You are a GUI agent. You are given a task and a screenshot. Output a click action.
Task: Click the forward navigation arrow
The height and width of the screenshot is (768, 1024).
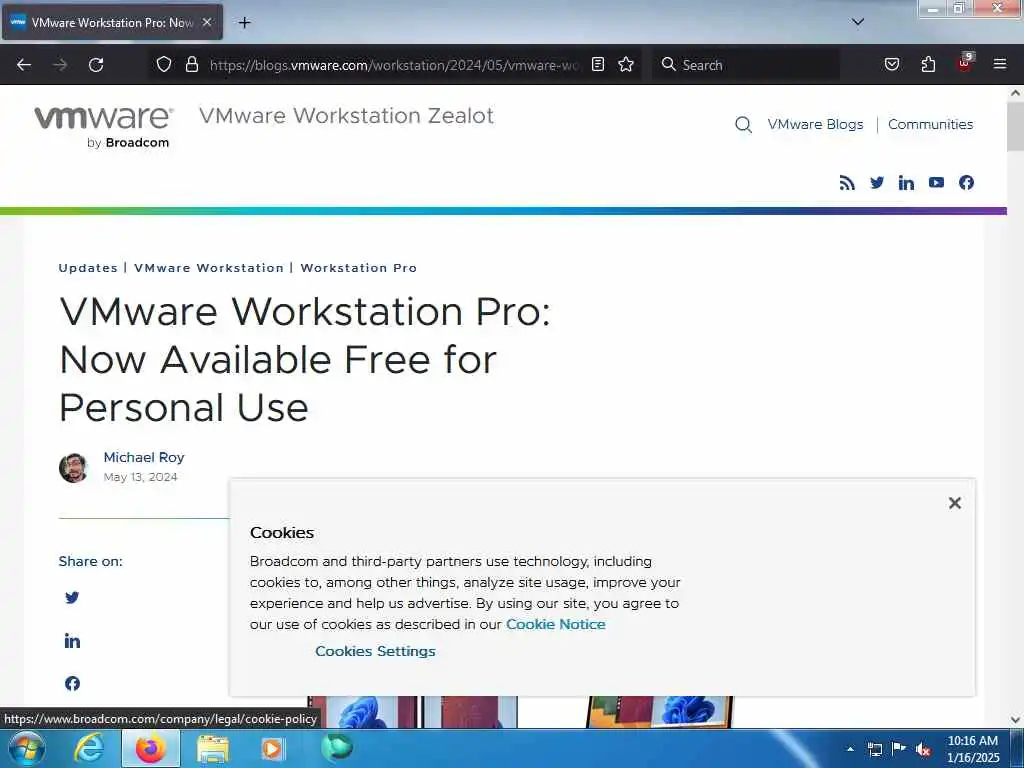[x=60, y=65]
